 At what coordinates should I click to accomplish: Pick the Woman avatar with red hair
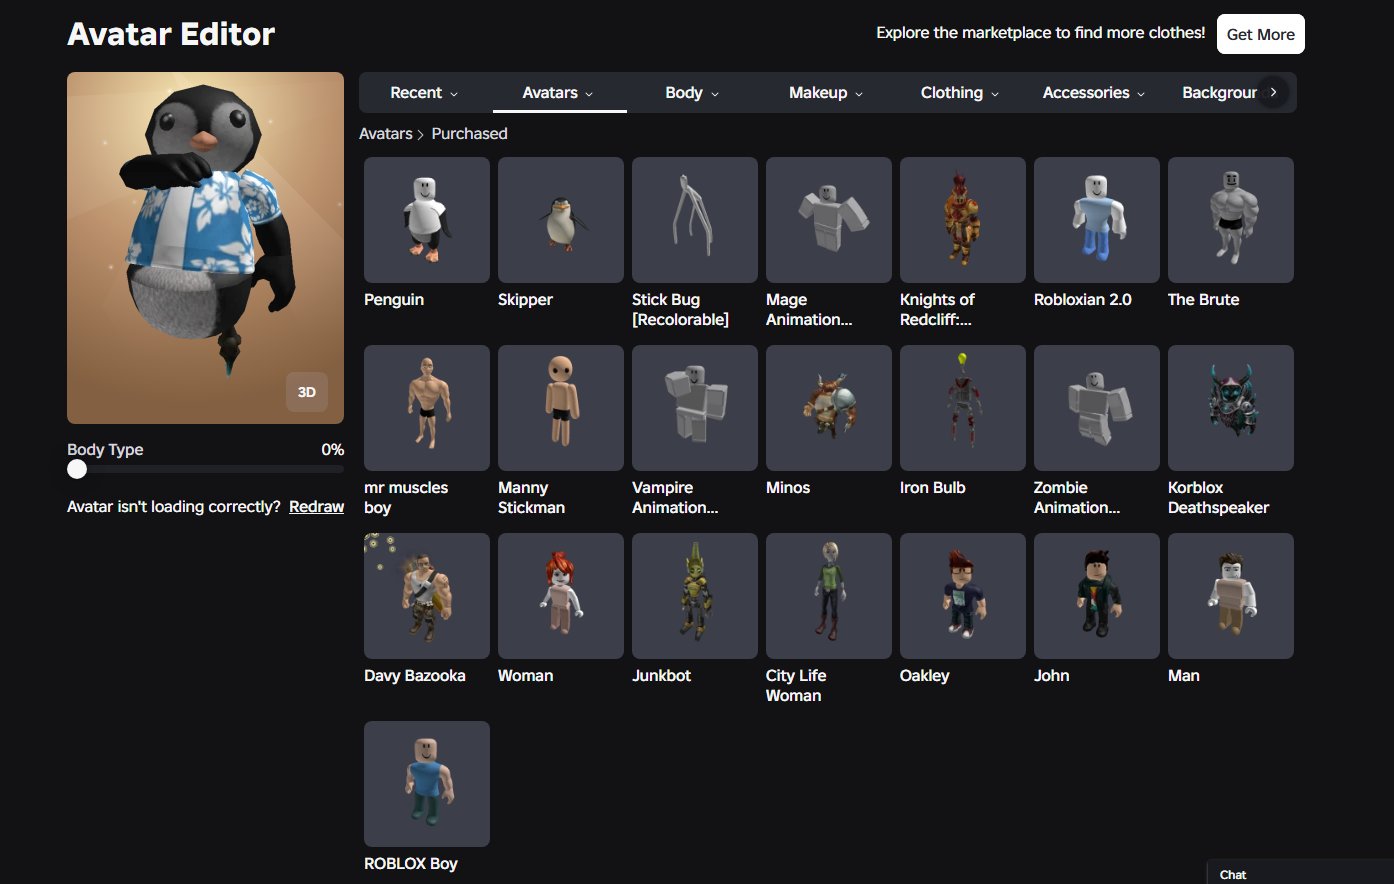click(x=561, y=596)
